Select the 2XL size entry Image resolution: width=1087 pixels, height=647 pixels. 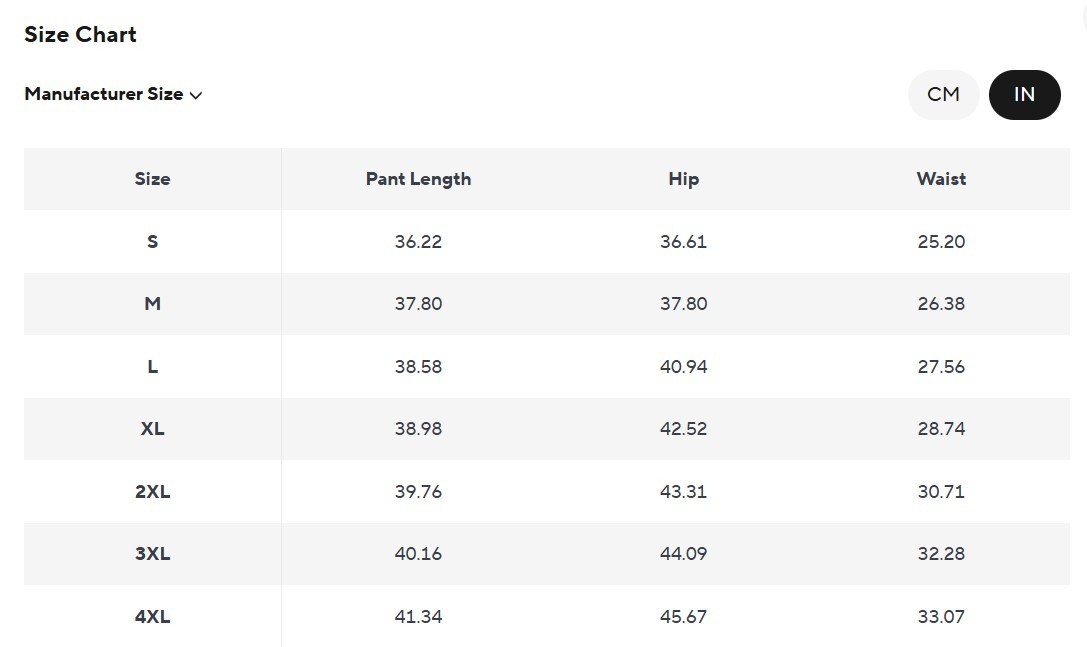[x=152, y=491]
